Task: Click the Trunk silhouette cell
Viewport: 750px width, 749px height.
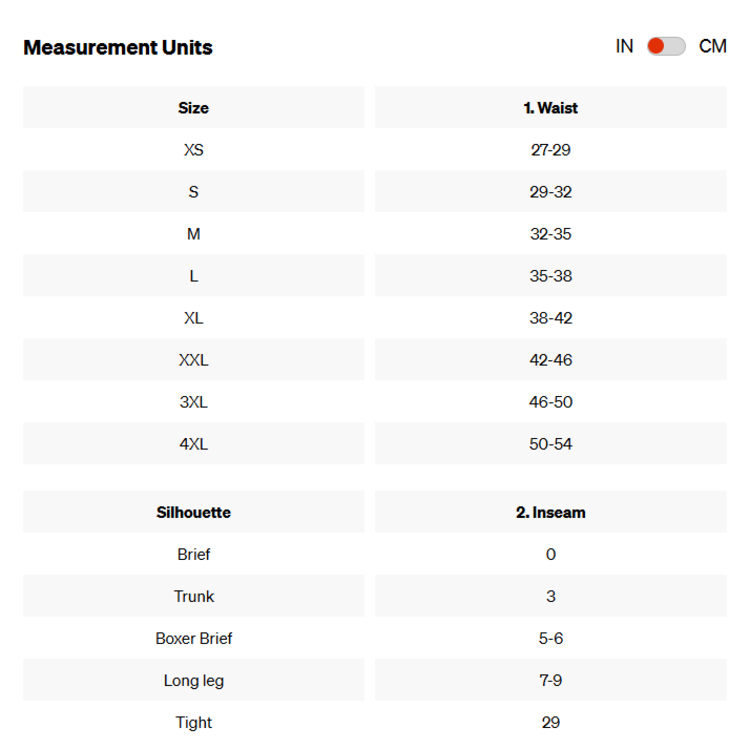Action: (x=193, y=596)
